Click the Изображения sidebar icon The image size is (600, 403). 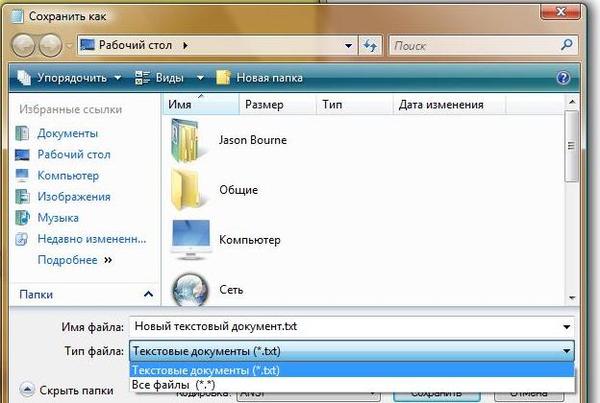coord(22,197)
